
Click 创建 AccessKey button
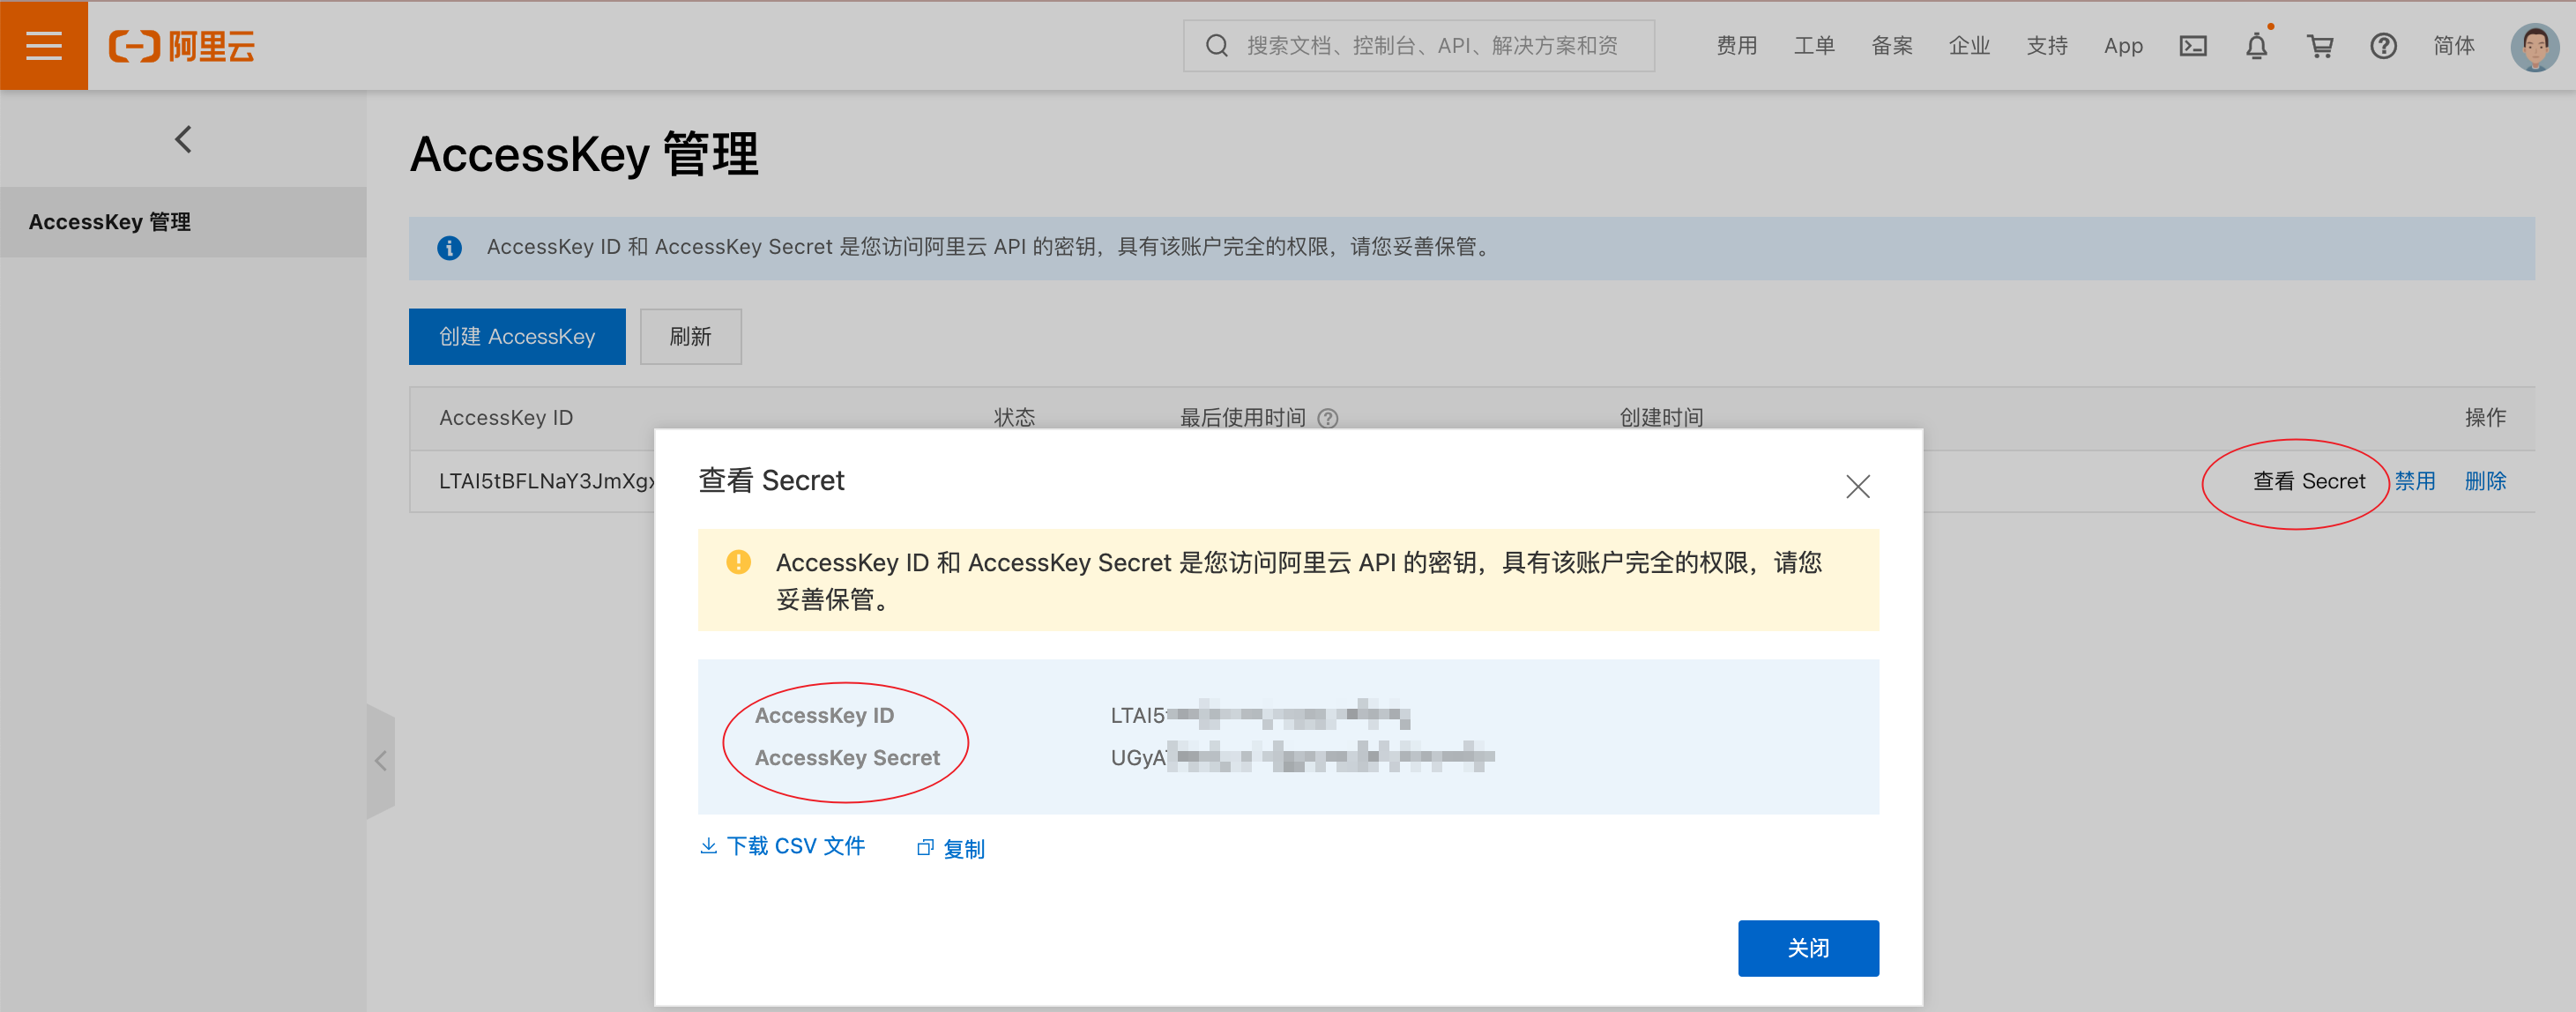pyautogui.click(x=517, y=336)
